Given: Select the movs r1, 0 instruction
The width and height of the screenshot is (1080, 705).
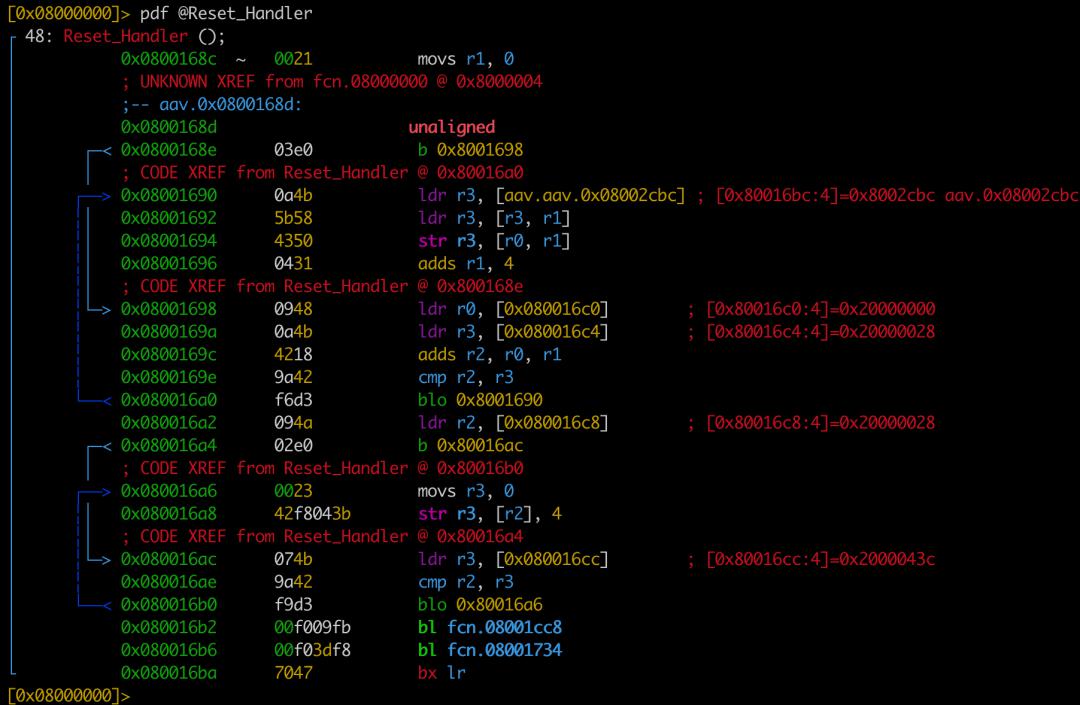Looking at the screenshot, I should tap(466, 59).
